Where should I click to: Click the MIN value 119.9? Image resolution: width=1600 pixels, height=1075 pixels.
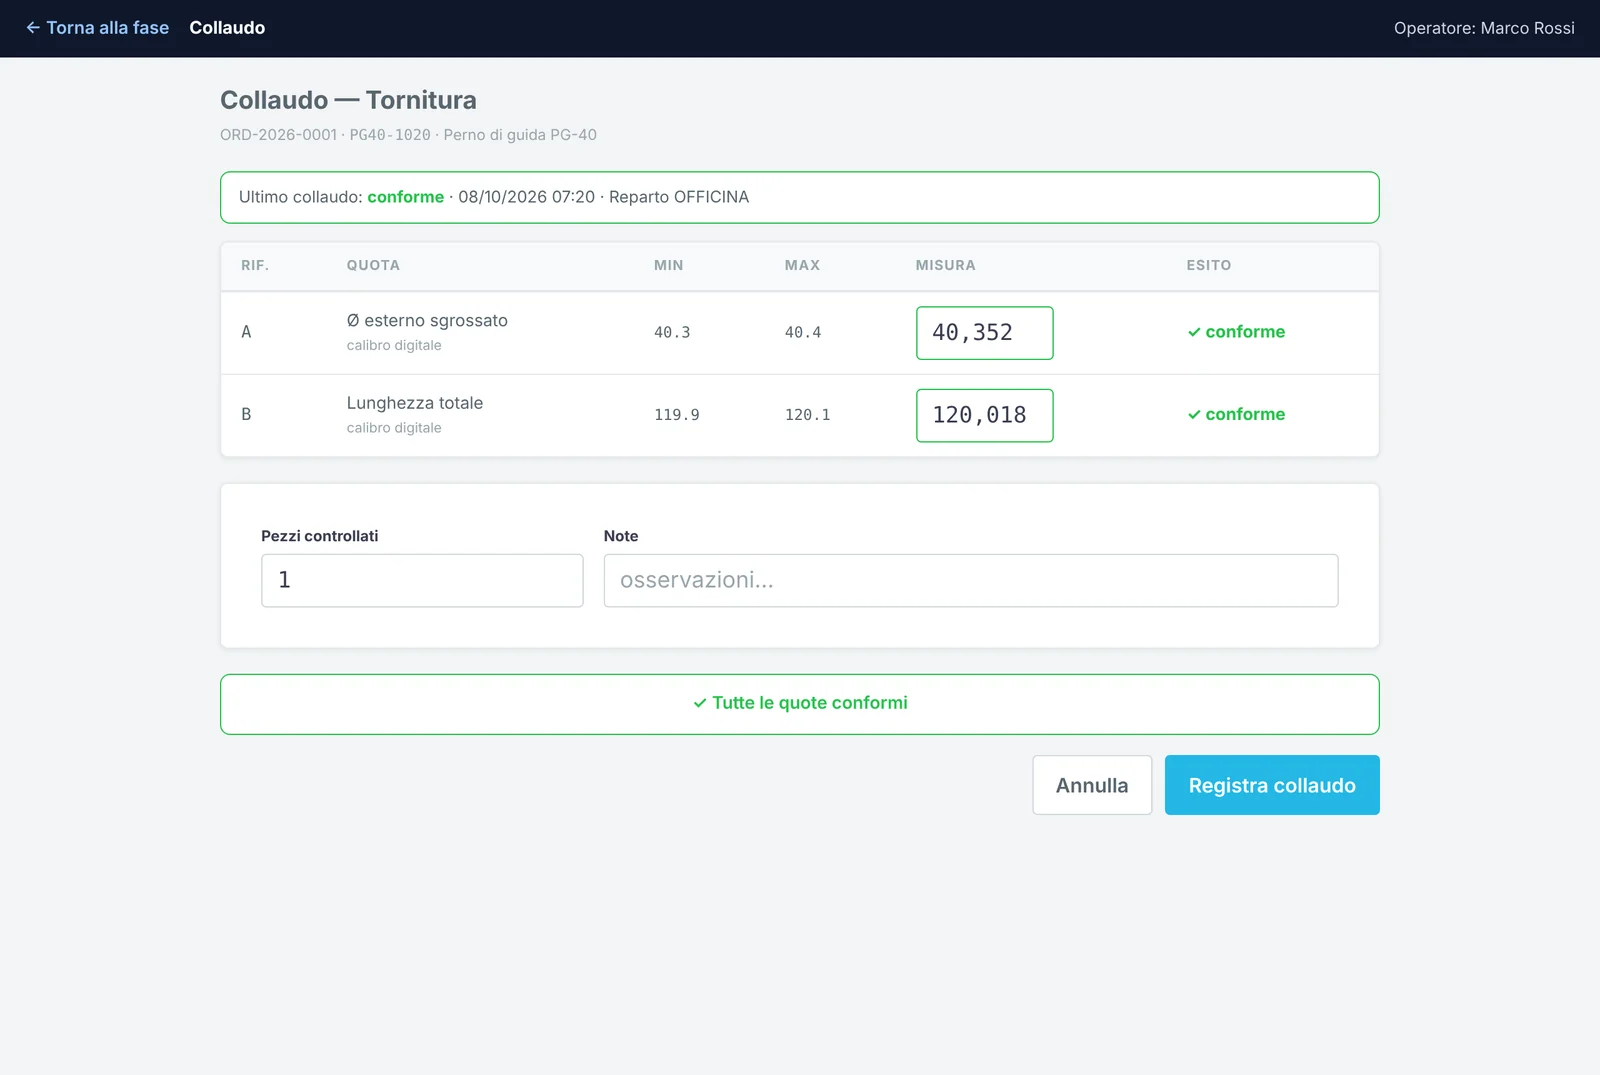click(677, 415)
